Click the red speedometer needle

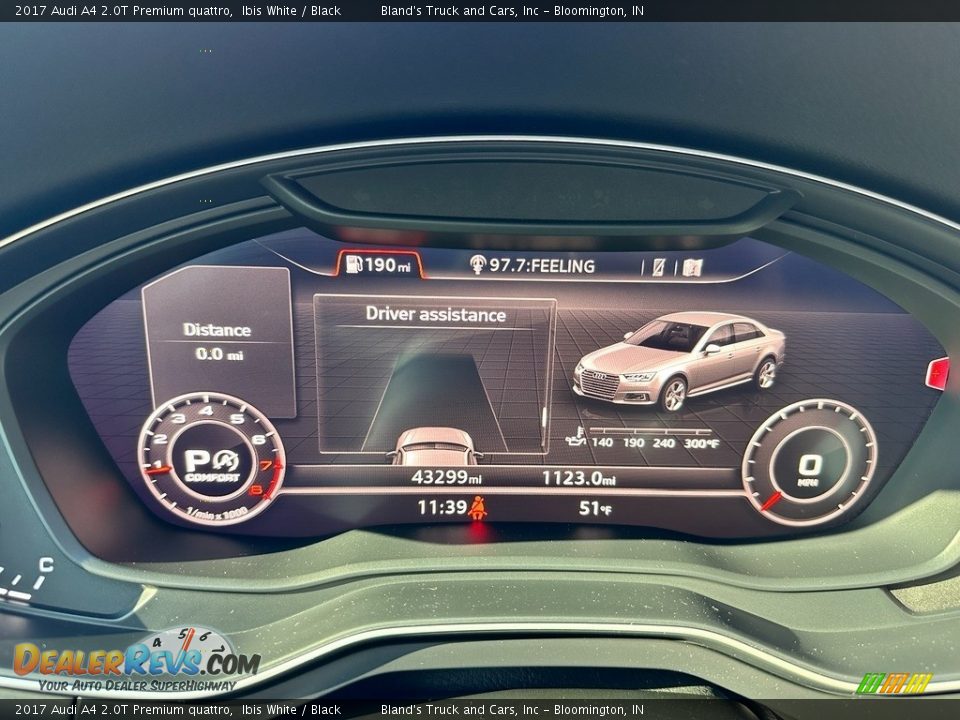(x=771, y=501)
